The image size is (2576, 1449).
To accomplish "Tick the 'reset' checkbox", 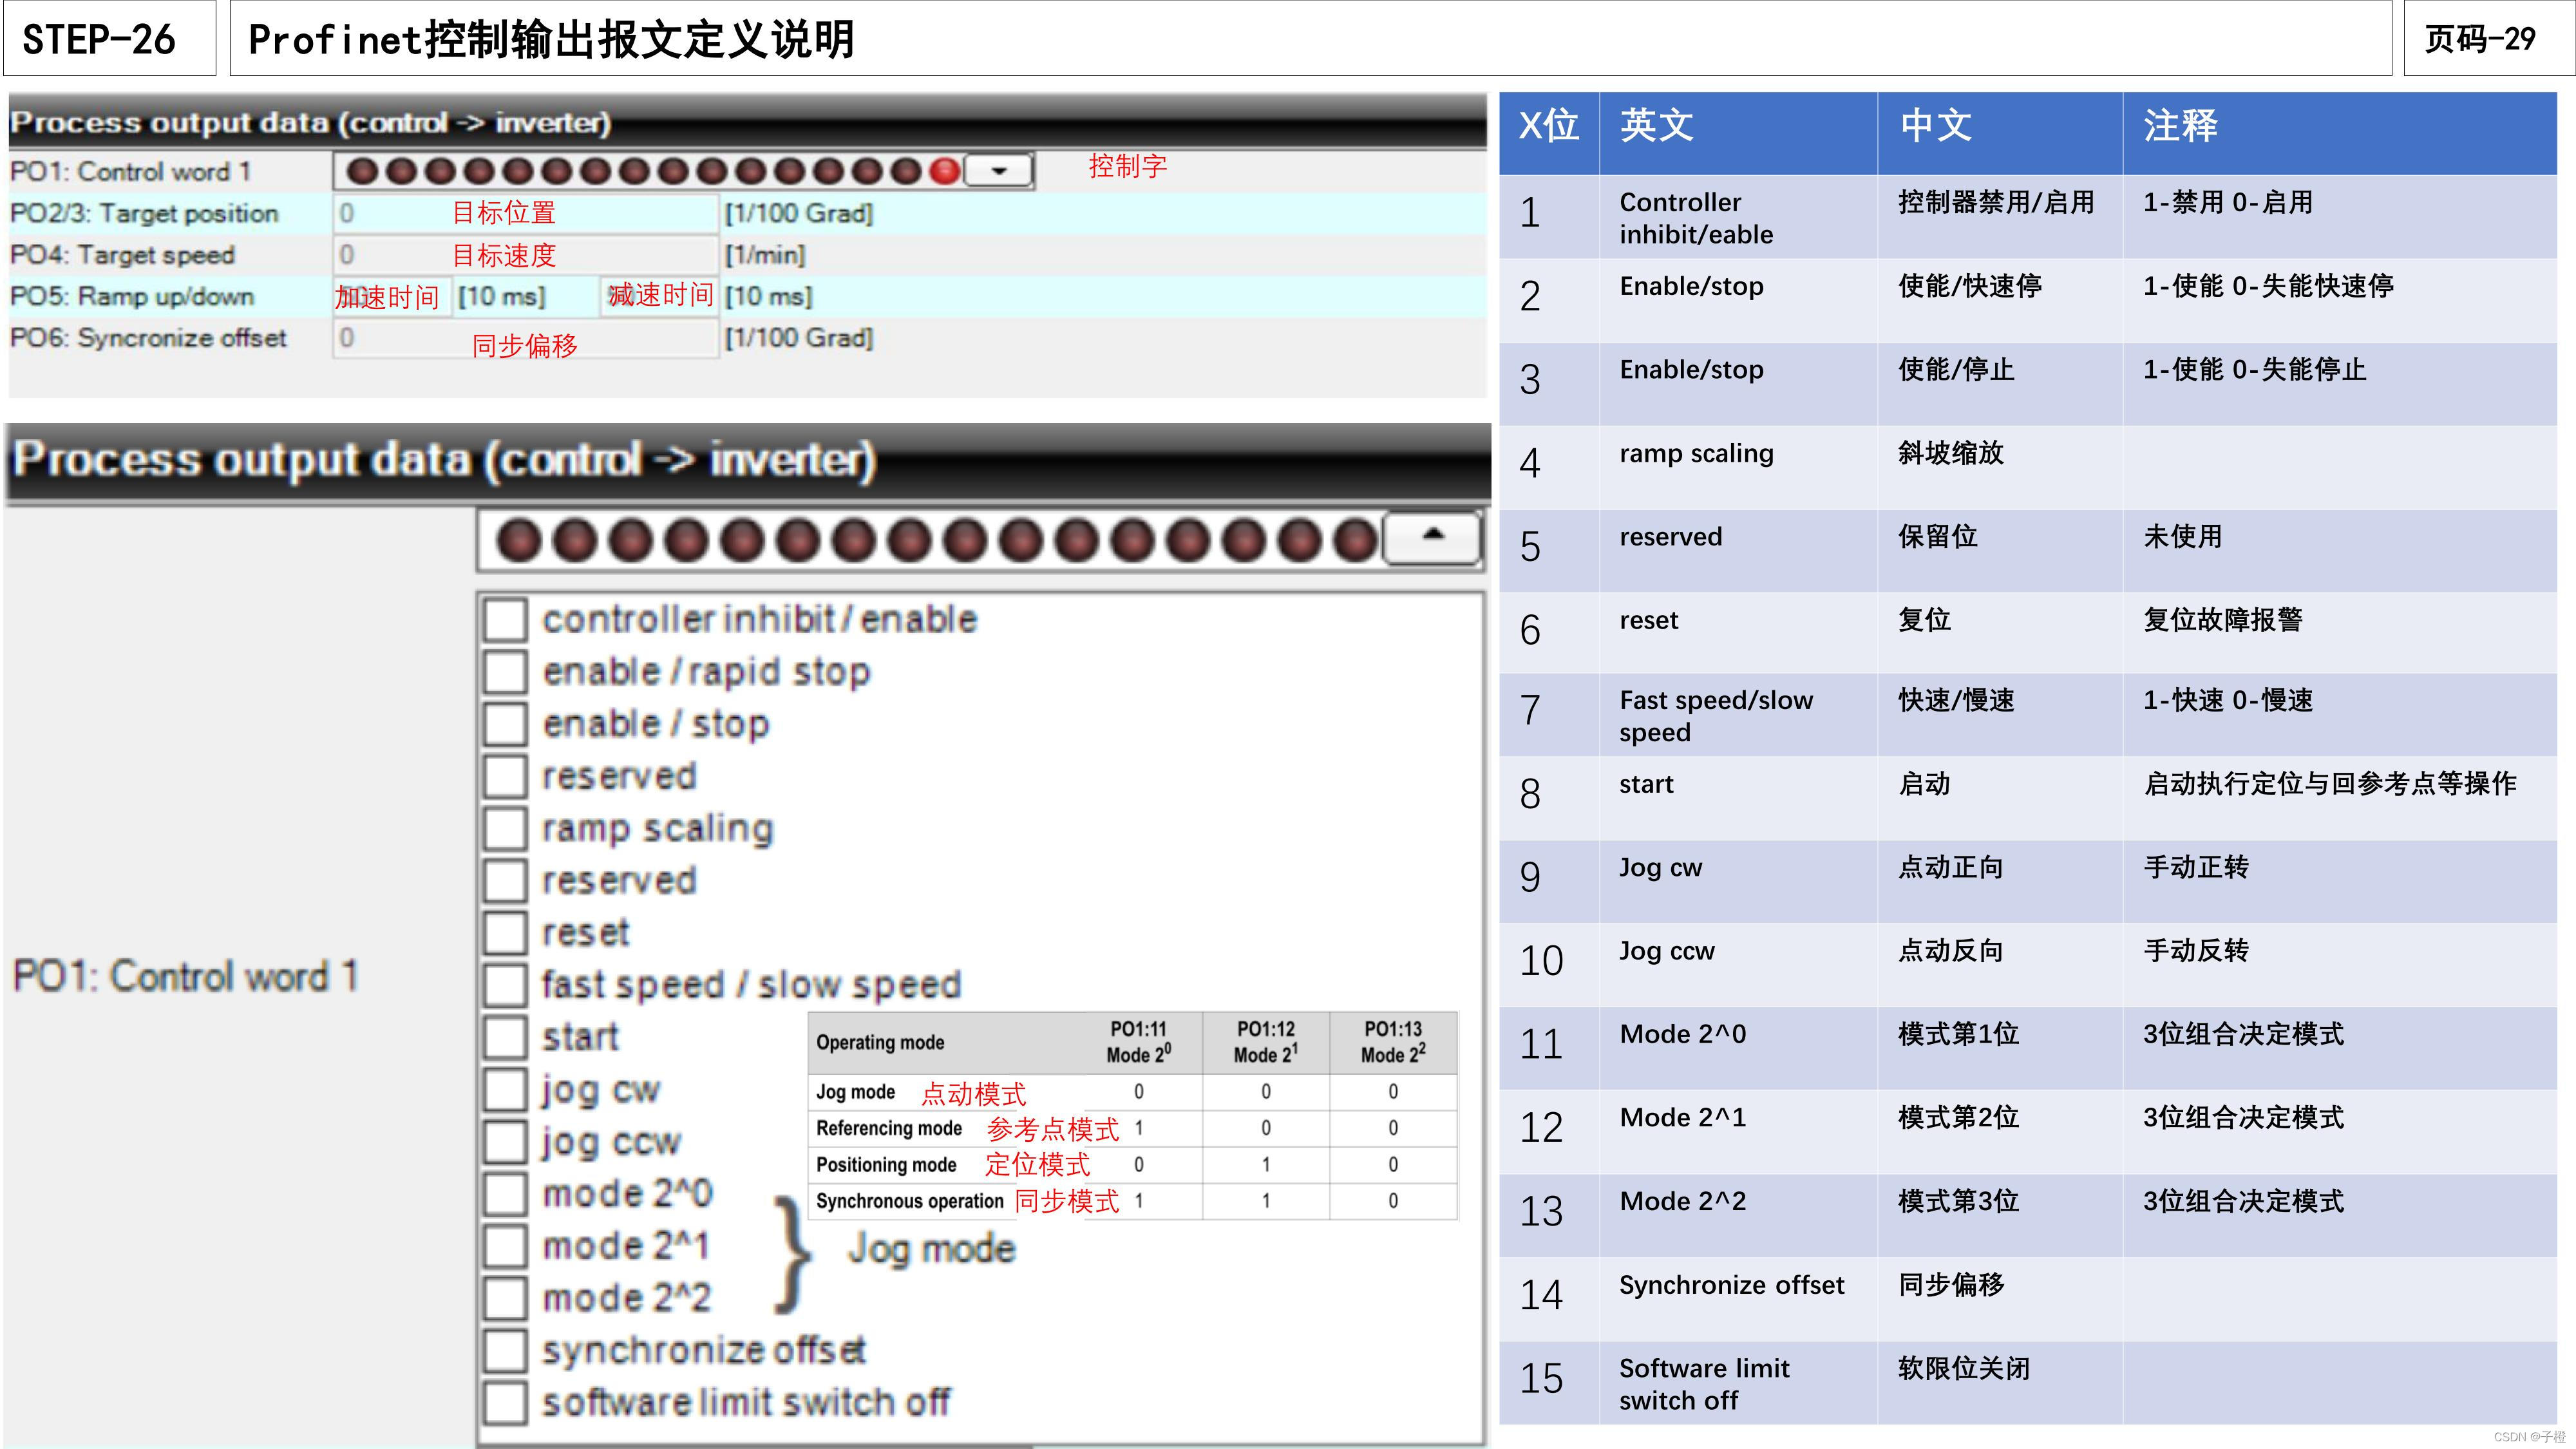I will (x=505, y=932).
